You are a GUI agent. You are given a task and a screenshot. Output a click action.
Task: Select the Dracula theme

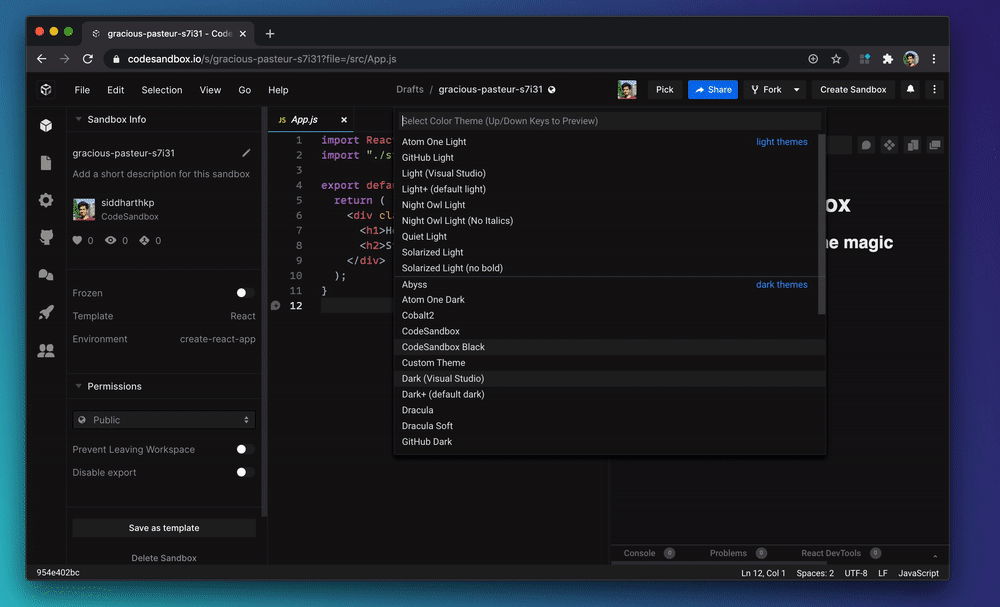pyautogui.click(x=610, y=410)
